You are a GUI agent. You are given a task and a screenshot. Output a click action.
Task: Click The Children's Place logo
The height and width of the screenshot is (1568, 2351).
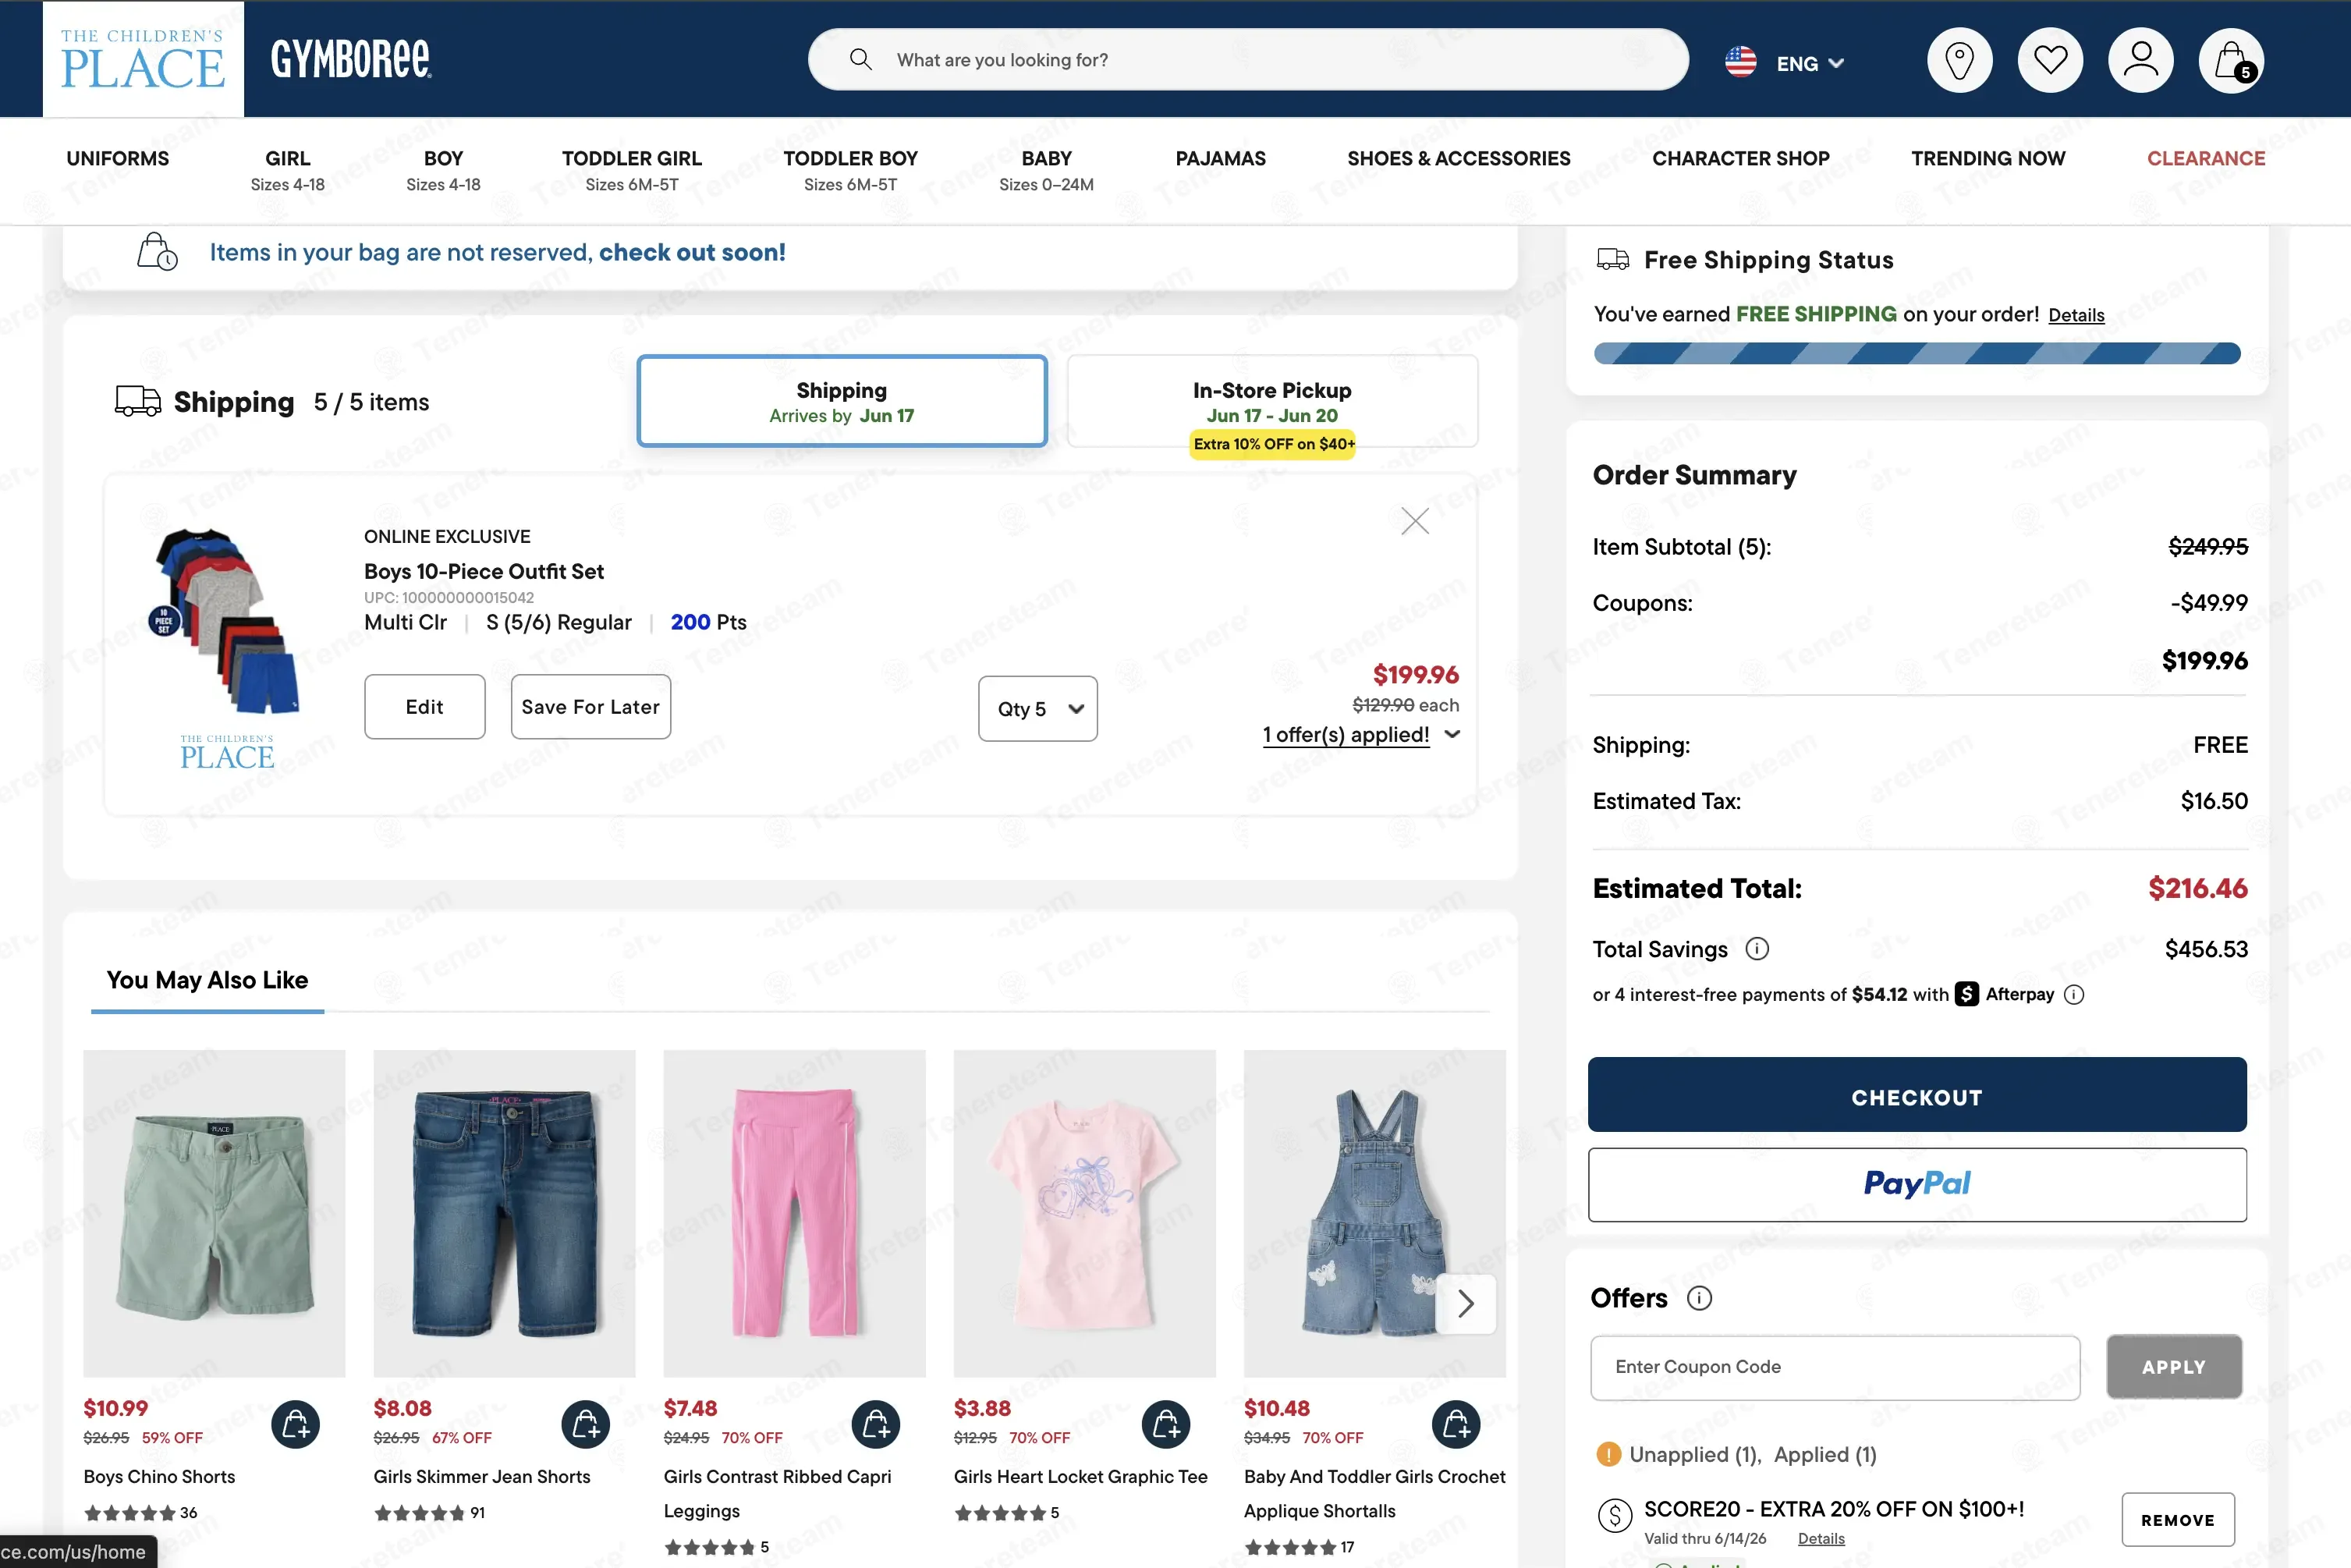point(143,59)
